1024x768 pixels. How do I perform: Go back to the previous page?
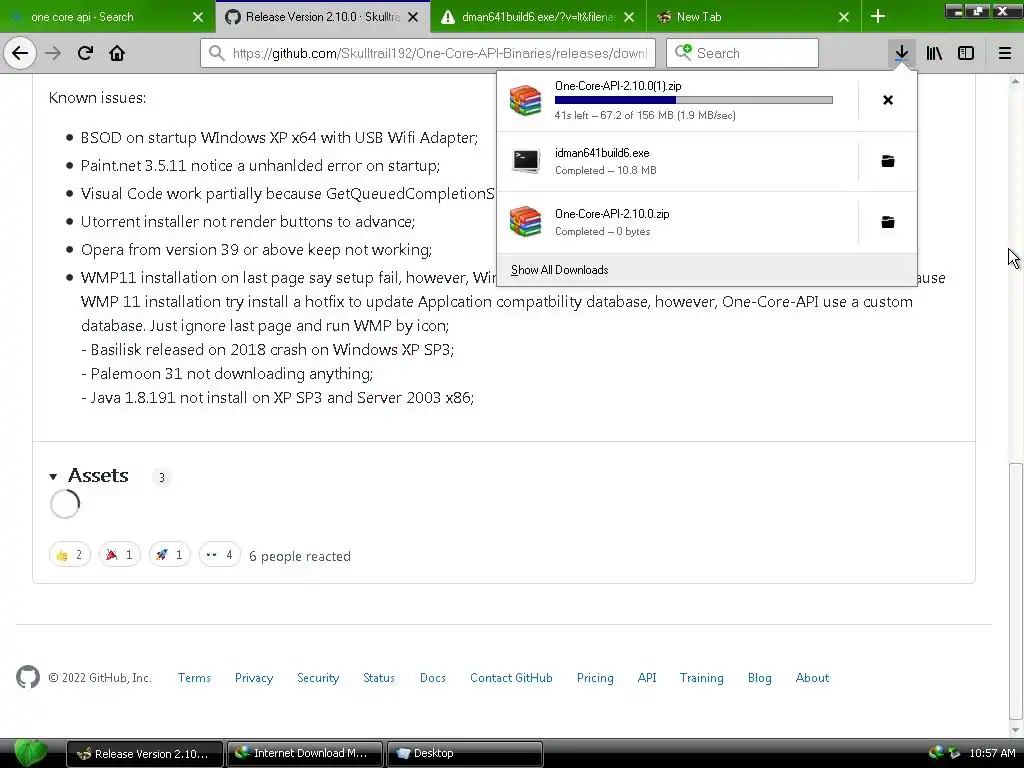20,53
